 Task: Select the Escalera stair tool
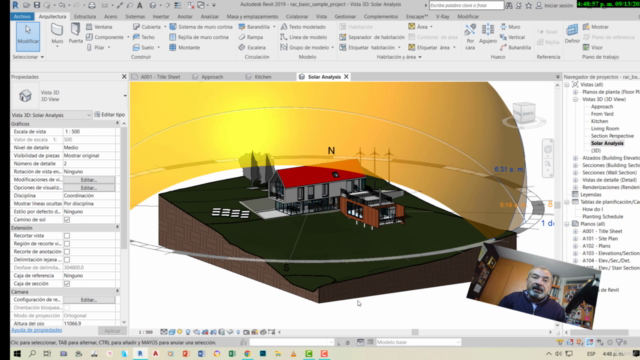coord(252,47)
